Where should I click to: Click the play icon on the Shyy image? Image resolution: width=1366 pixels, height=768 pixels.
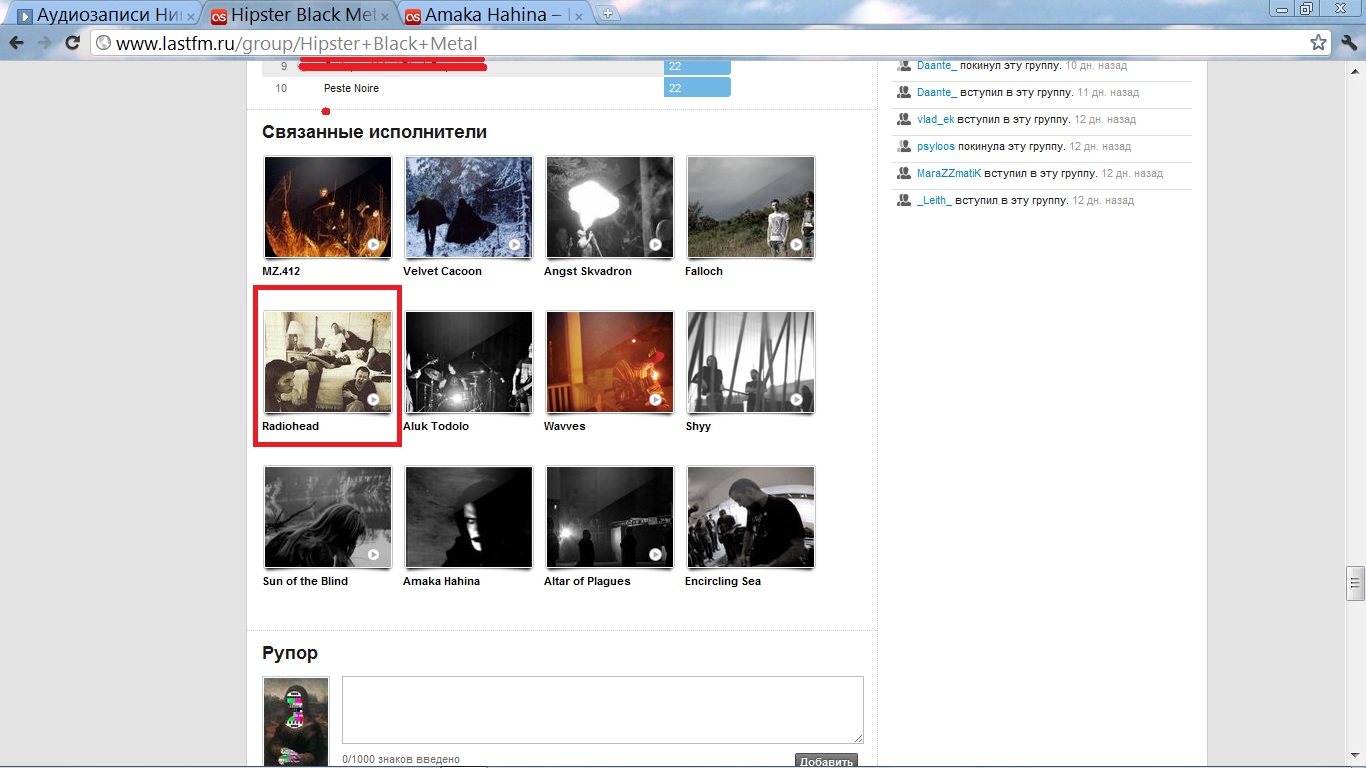[797, 399]
